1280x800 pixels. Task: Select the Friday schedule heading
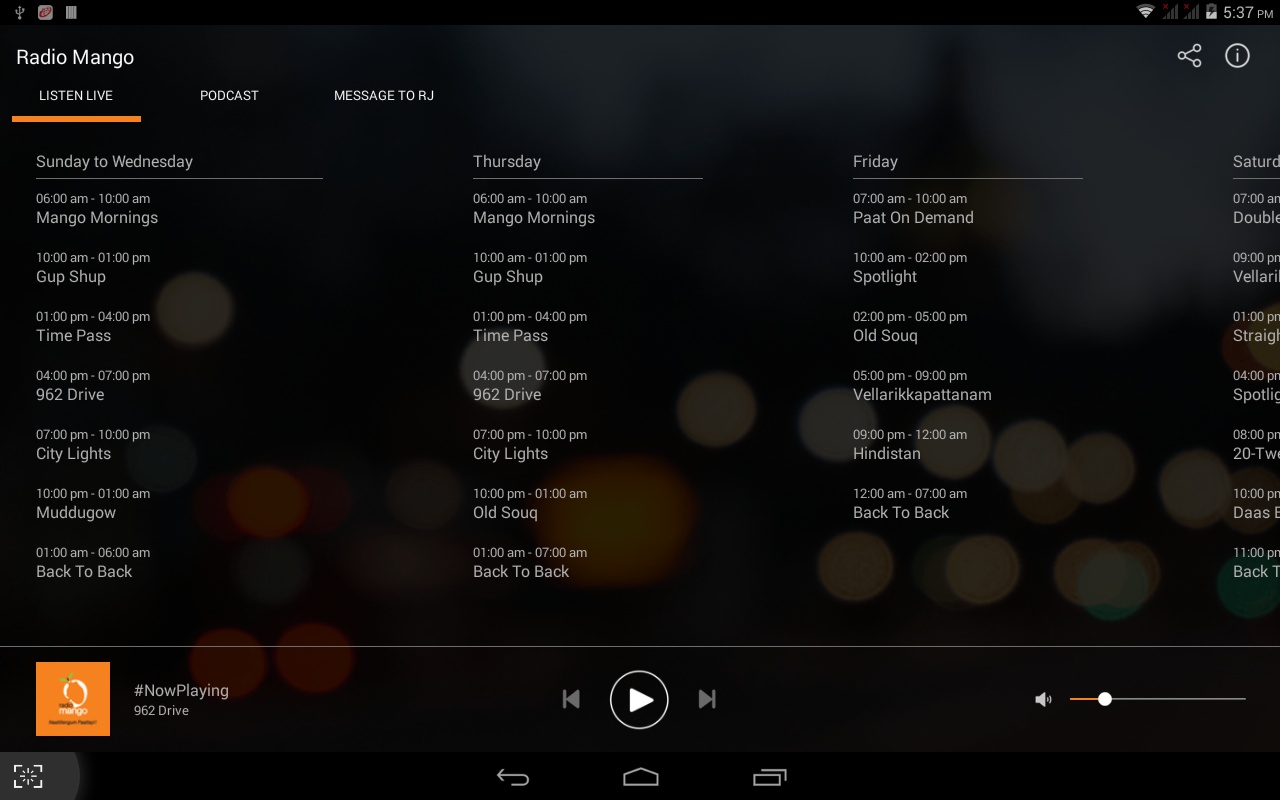tap(875, 161)
